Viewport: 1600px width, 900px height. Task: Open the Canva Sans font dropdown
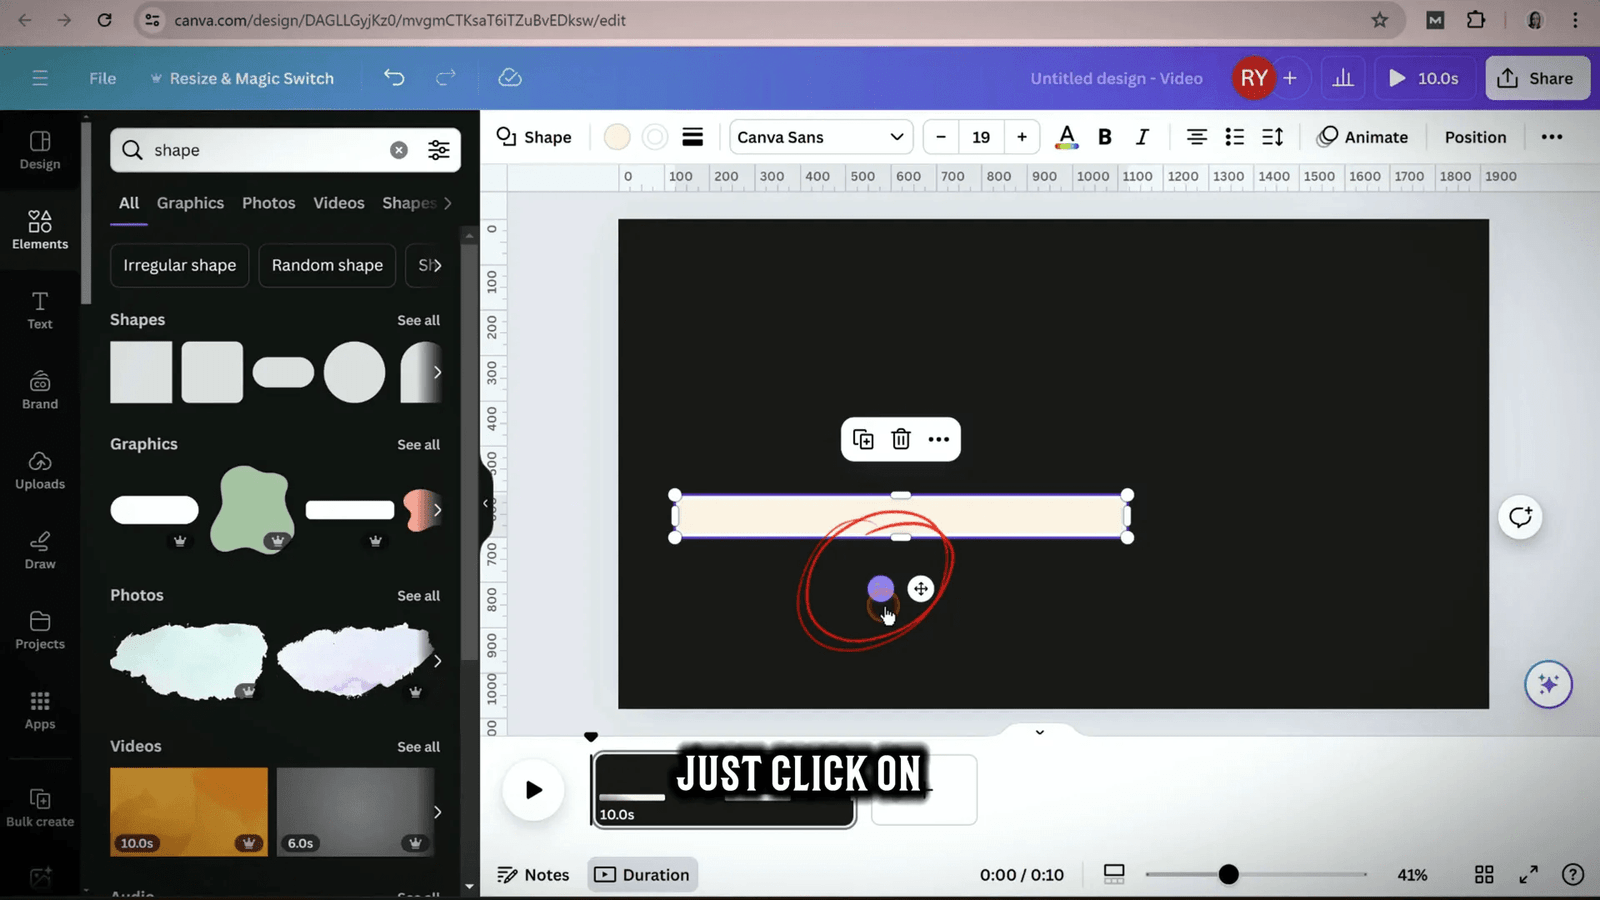coord(820,137)
